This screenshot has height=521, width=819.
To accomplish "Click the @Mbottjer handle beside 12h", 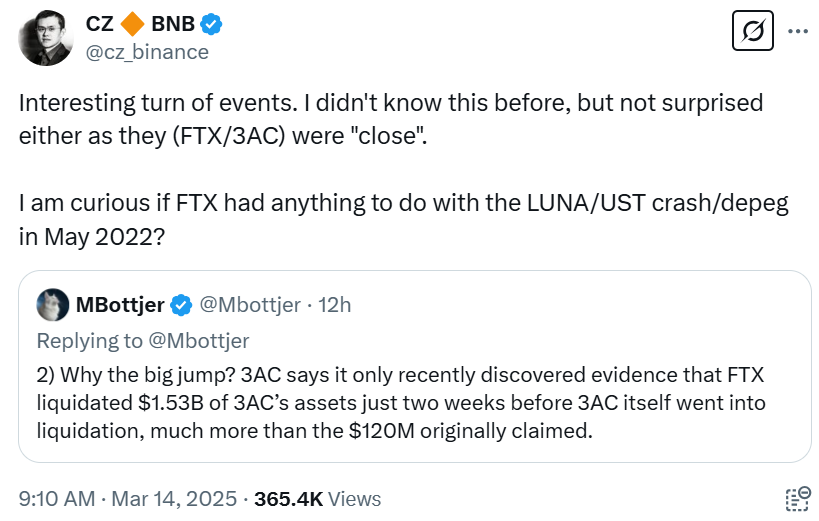I will (x=250, y=305).
